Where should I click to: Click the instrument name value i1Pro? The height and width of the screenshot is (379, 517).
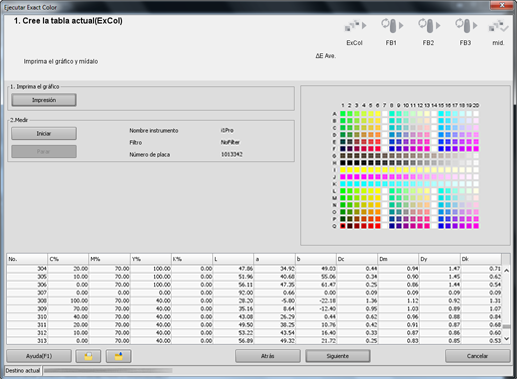227,130
